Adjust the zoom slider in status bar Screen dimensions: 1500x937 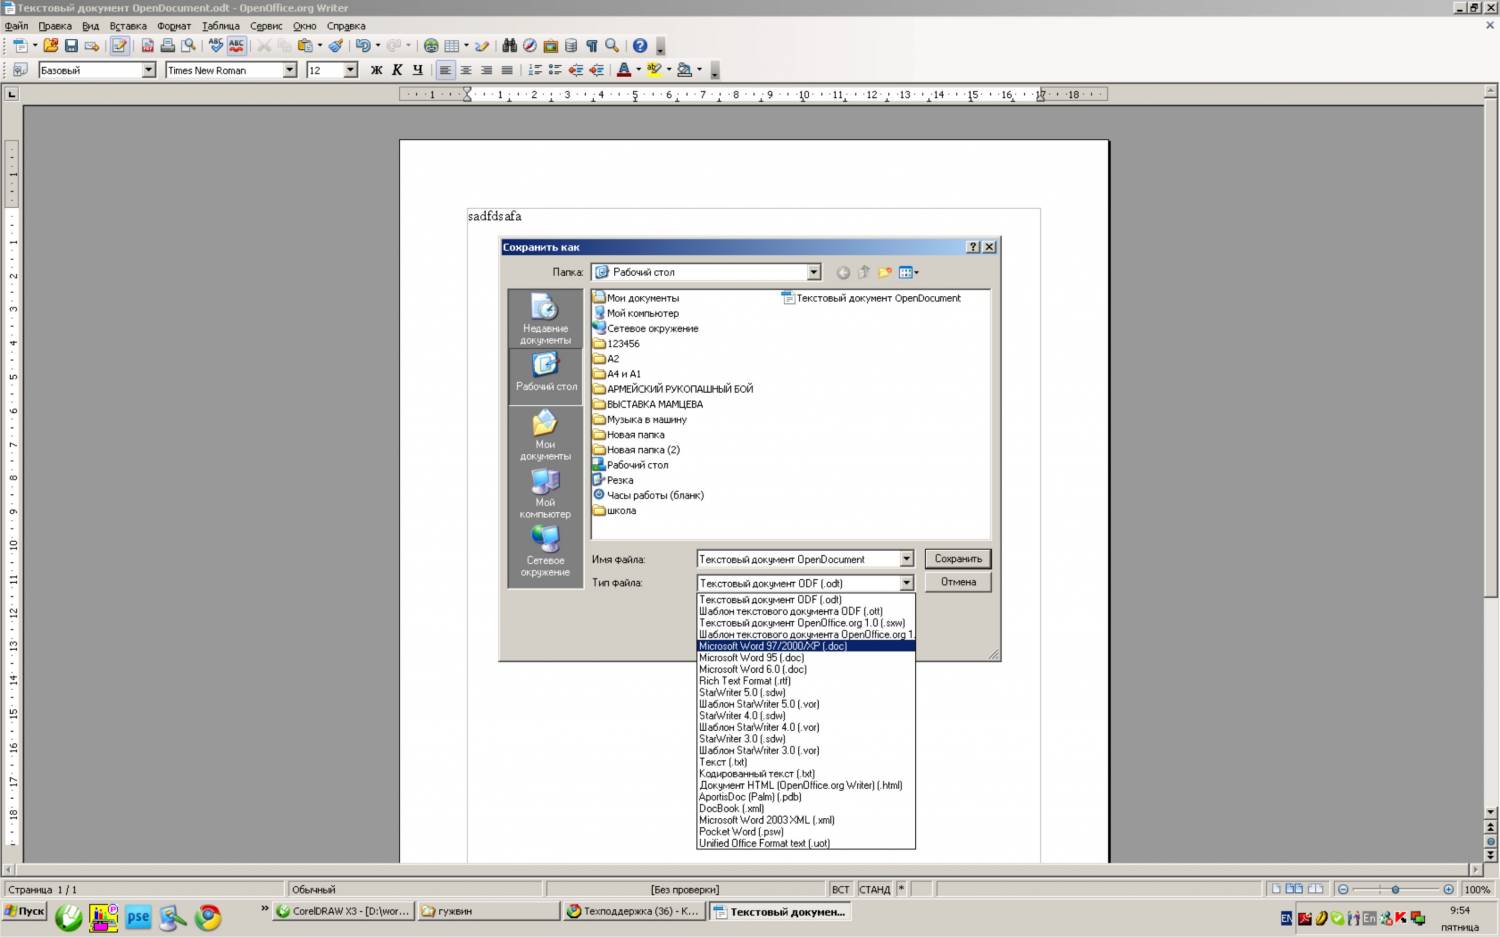(x=1395, y=889)
